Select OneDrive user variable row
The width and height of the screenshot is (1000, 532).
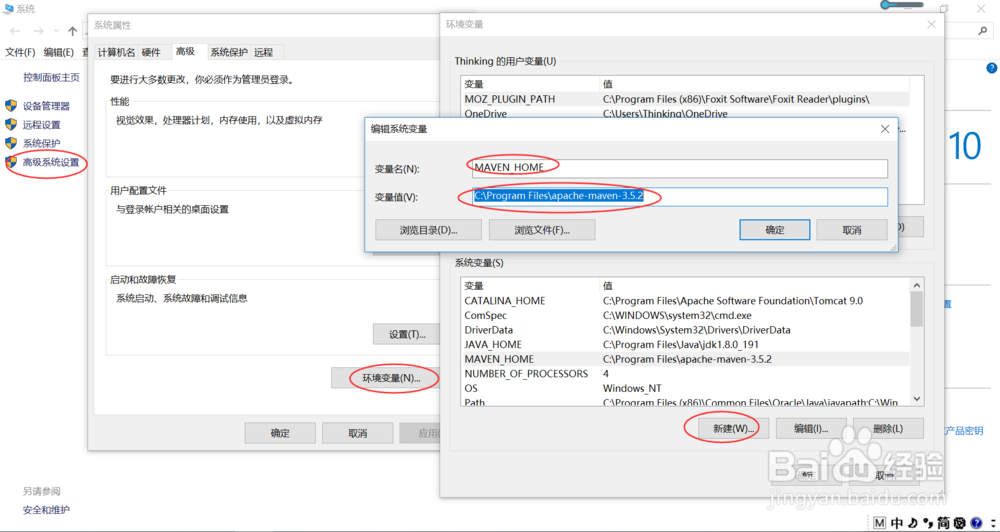[x=686, y=113]
